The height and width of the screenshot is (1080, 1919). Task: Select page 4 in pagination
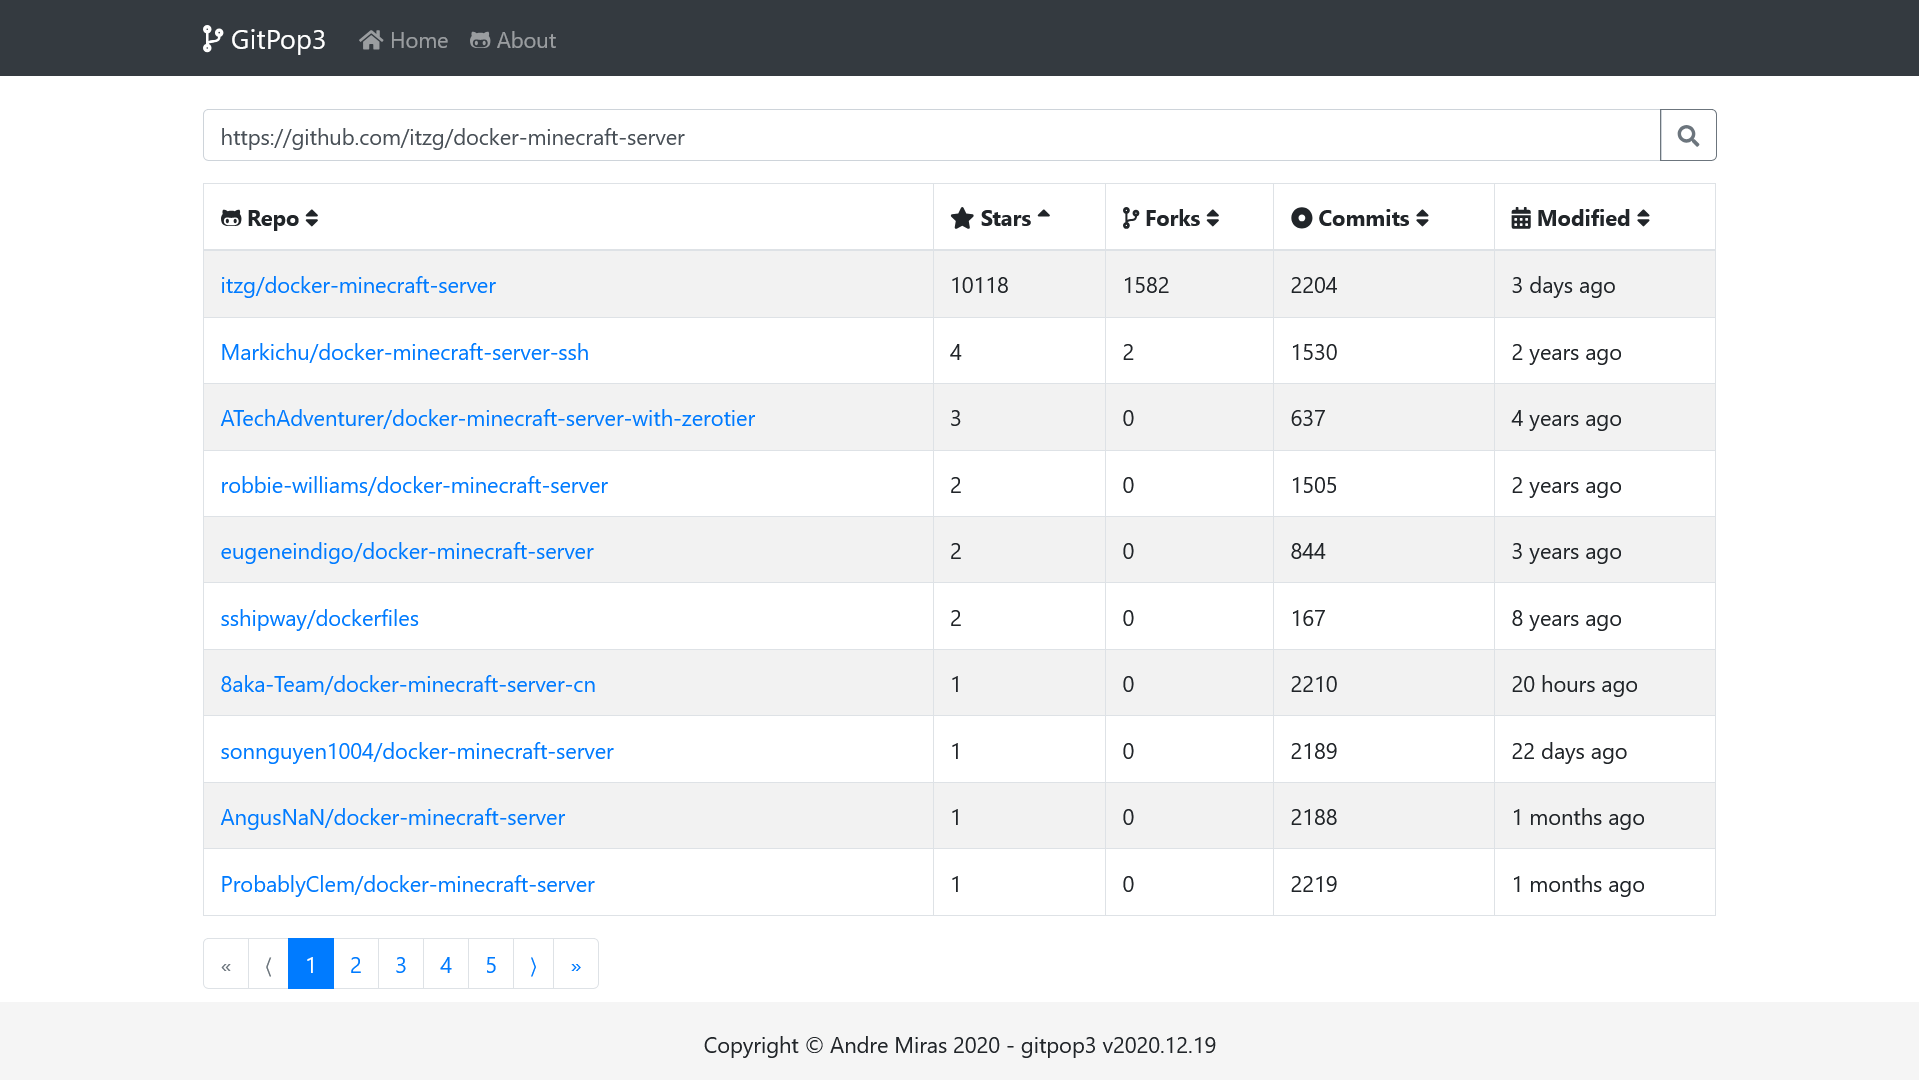[446, 964]
